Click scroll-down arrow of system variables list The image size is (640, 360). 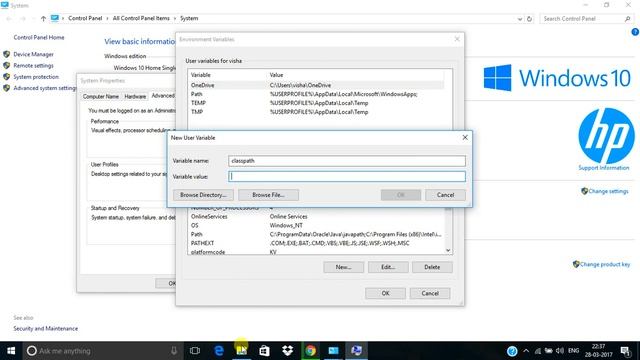click(x=448, y=250)
